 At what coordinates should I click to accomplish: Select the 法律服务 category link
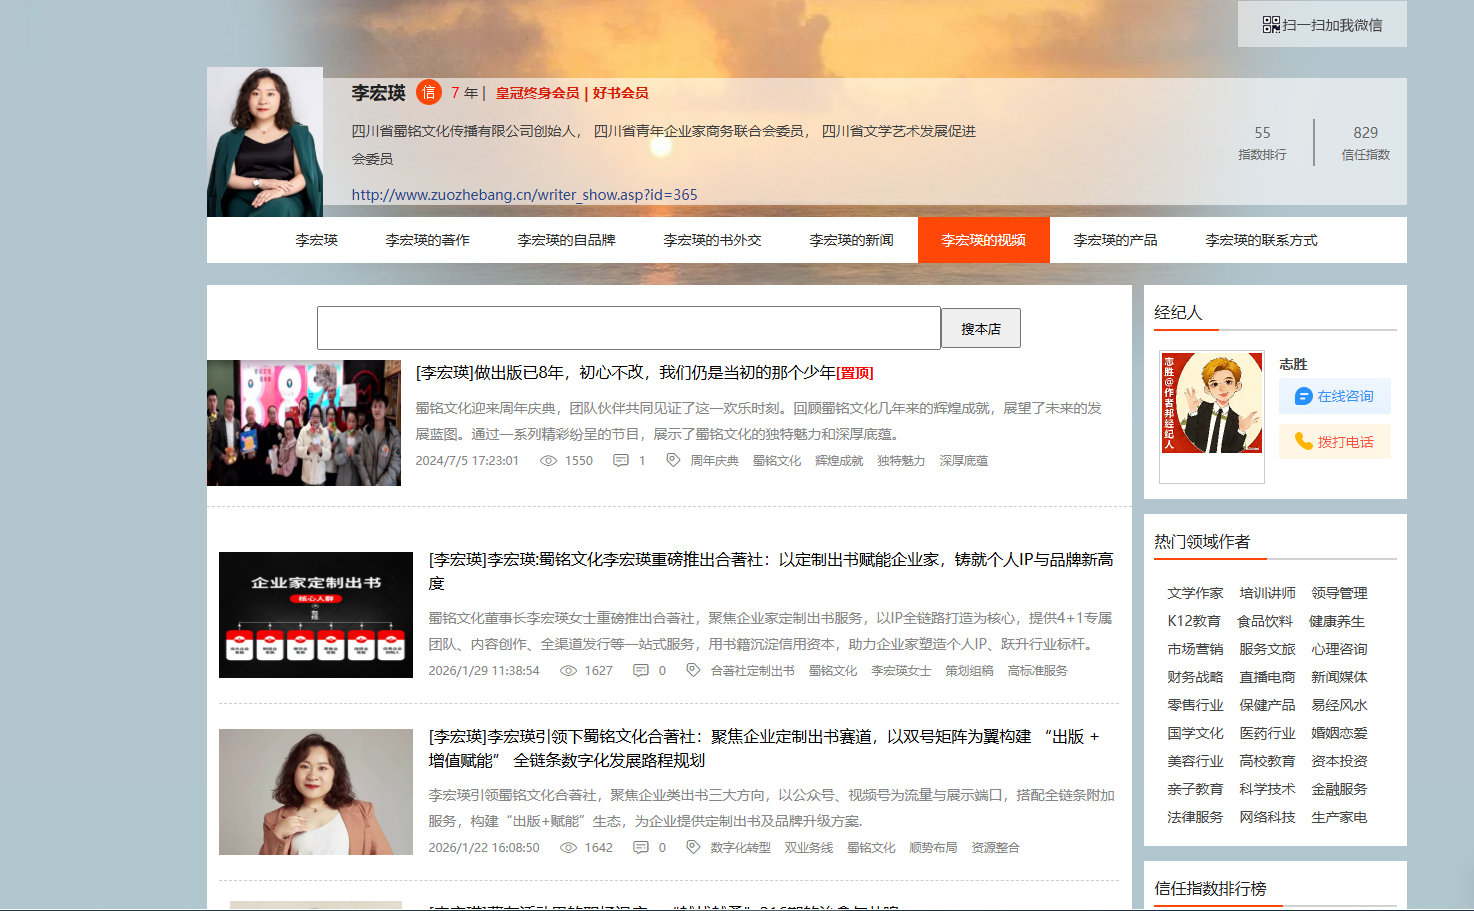point(1195,818)
